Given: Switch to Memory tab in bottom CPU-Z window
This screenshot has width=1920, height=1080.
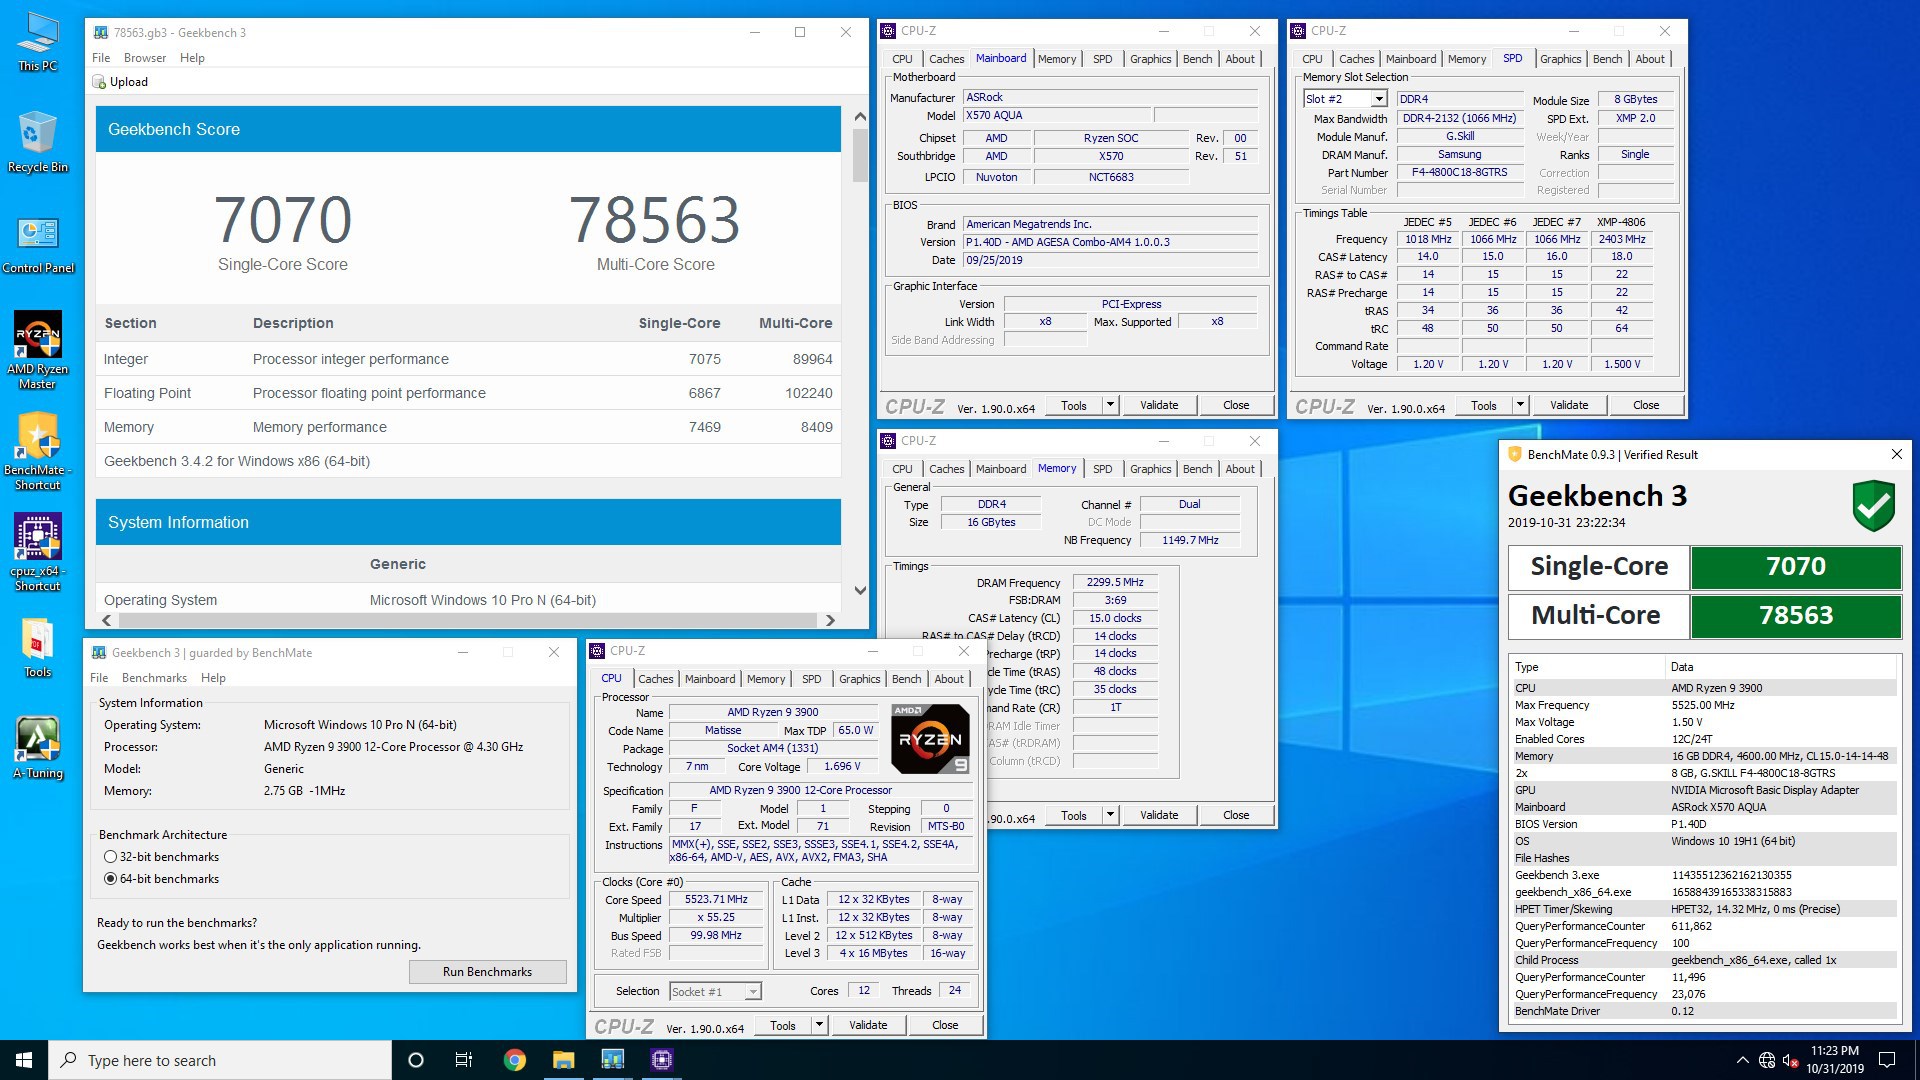Looking at the screenshot, I should [x=766, y=679].
